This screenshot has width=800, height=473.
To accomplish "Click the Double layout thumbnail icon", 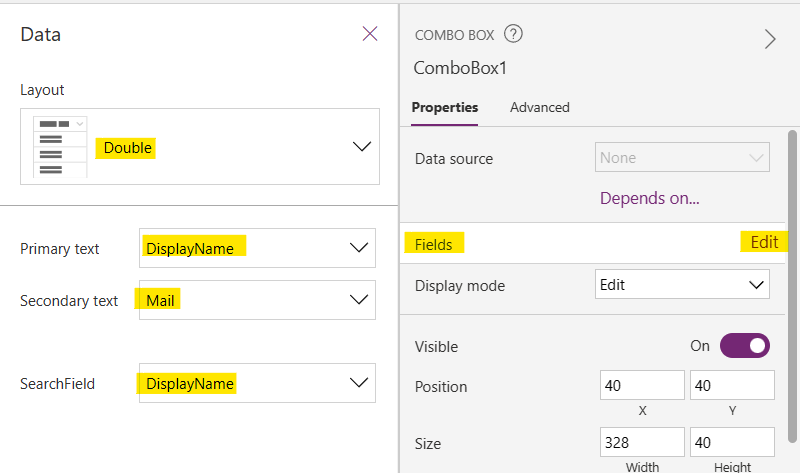I will pyautogui.click(x=61, y=147).
